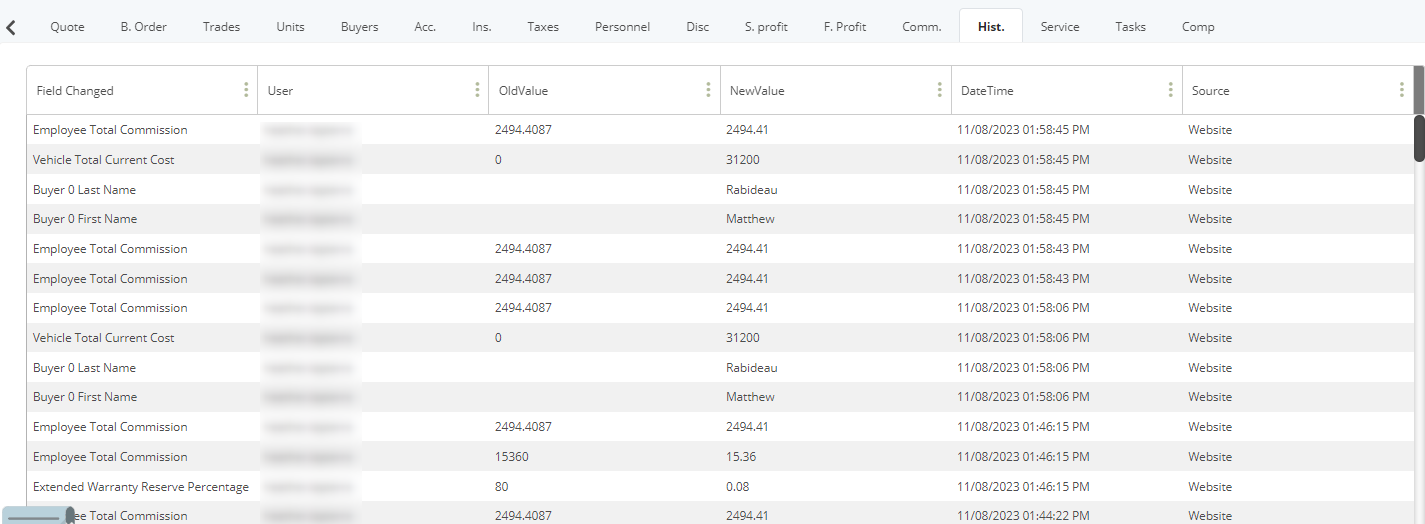Open the Comp tab
Image resolution: width=1425 pixels, height=524 pixels.
coord(1198,27)
